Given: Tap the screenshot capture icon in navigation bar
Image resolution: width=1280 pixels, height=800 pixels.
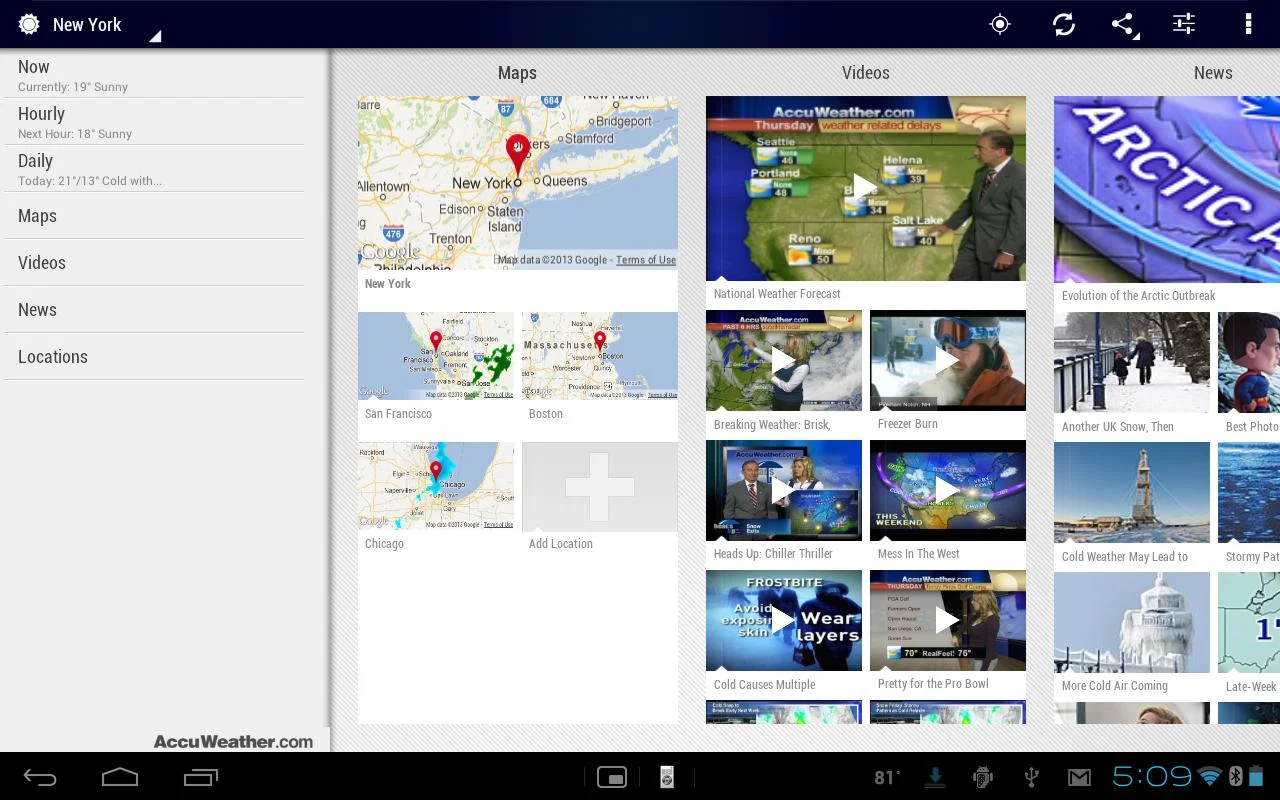Looking at the screenshot, I should coord(612,777).
